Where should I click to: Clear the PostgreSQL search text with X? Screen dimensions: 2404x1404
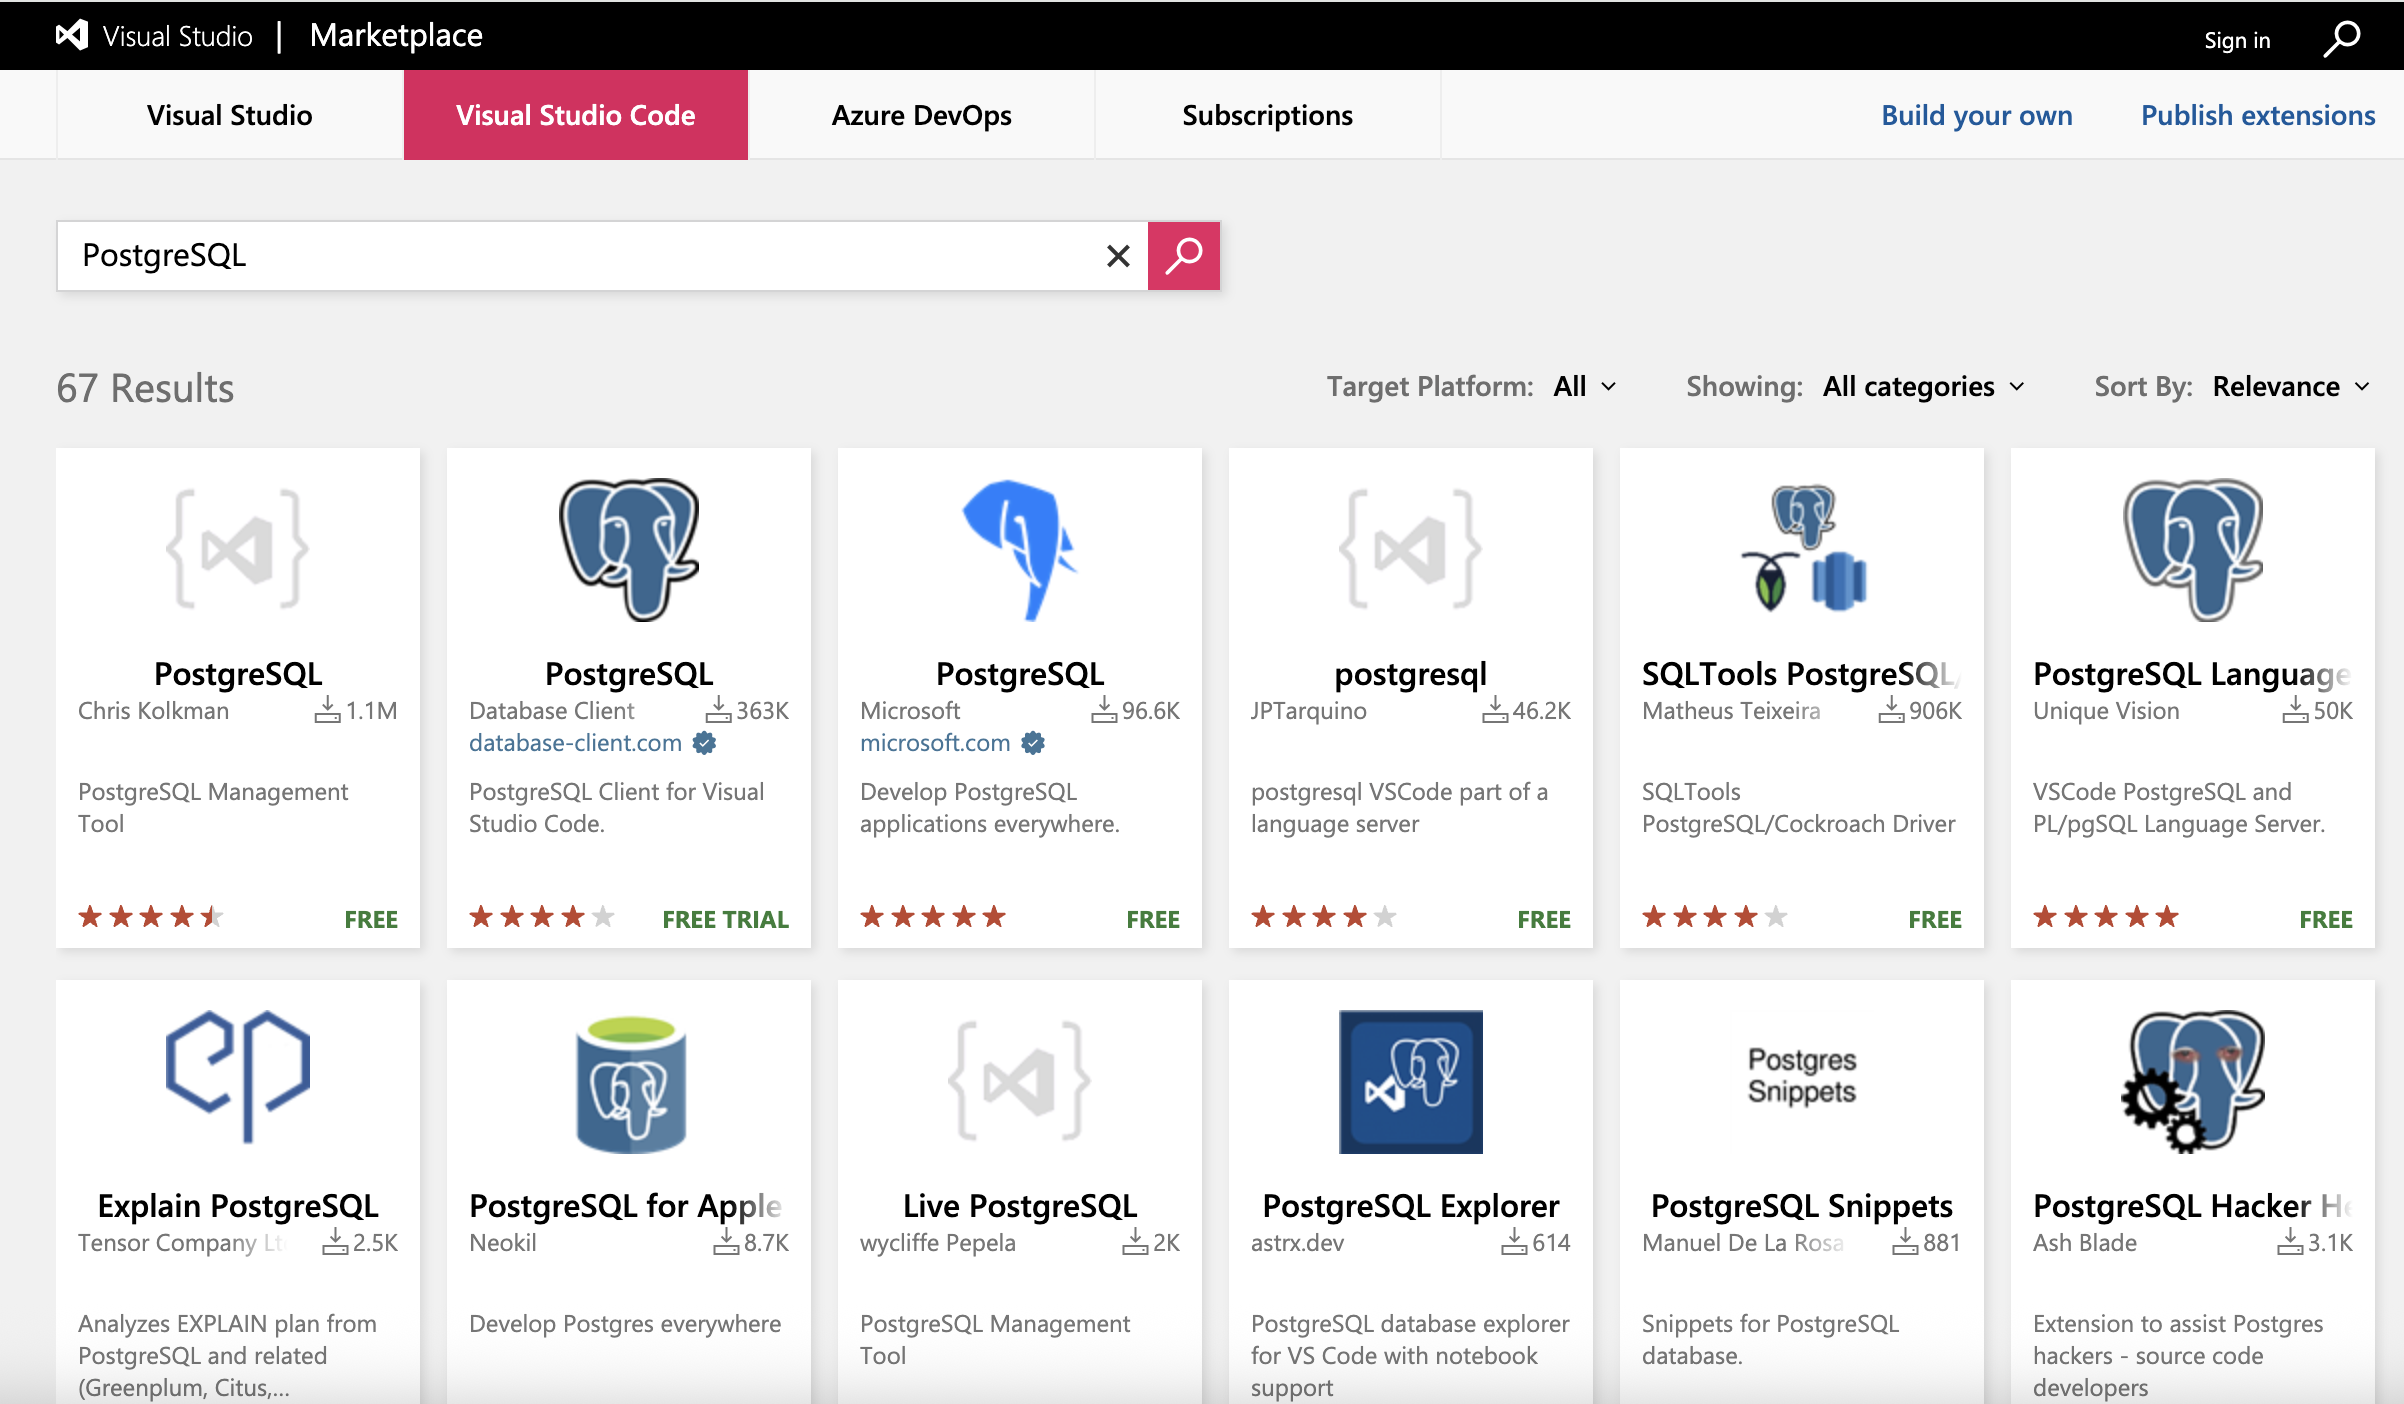pyautogui.click(x=1118, y=256)
